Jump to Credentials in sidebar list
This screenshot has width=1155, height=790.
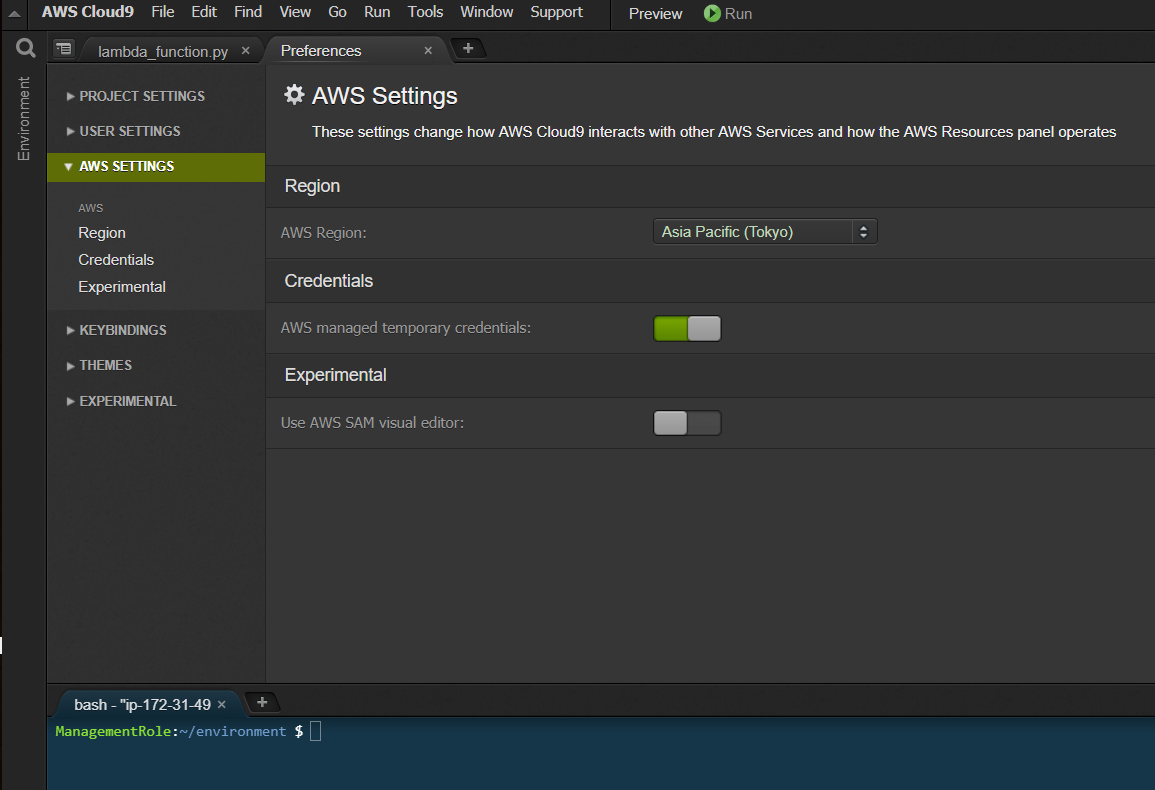tap(116, 259)
